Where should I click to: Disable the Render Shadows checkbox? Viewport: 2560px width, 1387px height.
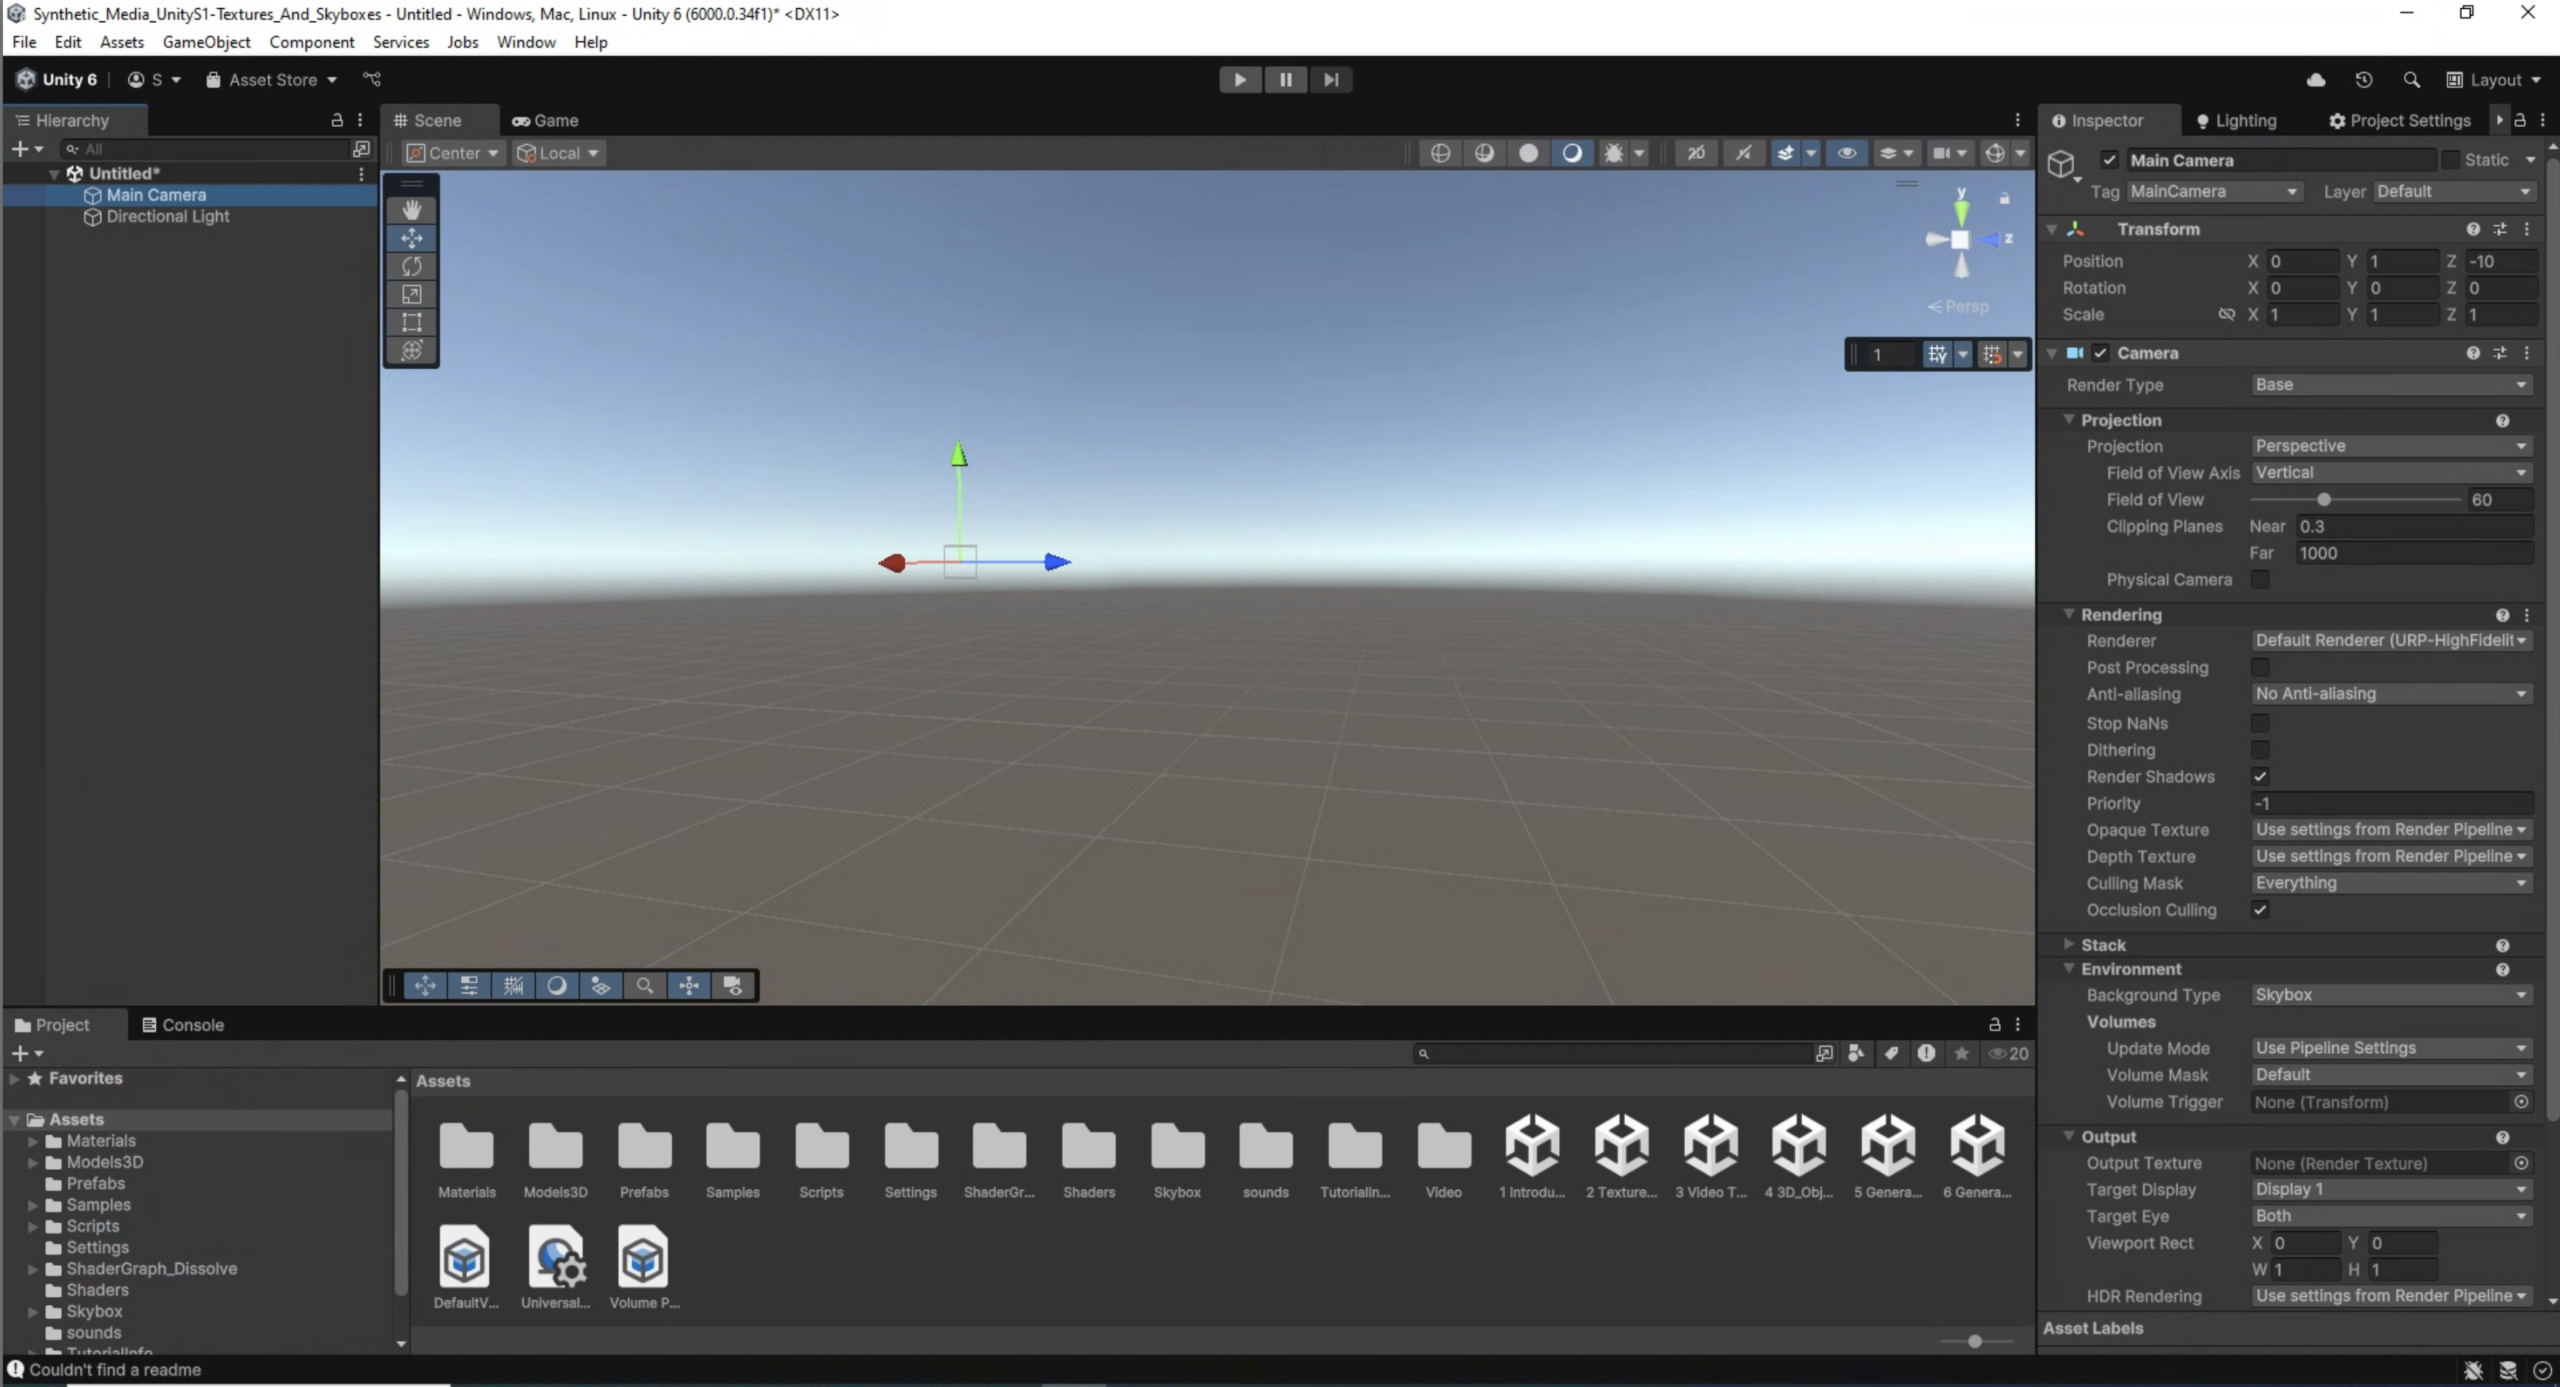pyautogui.click(x=2259, y=776)
